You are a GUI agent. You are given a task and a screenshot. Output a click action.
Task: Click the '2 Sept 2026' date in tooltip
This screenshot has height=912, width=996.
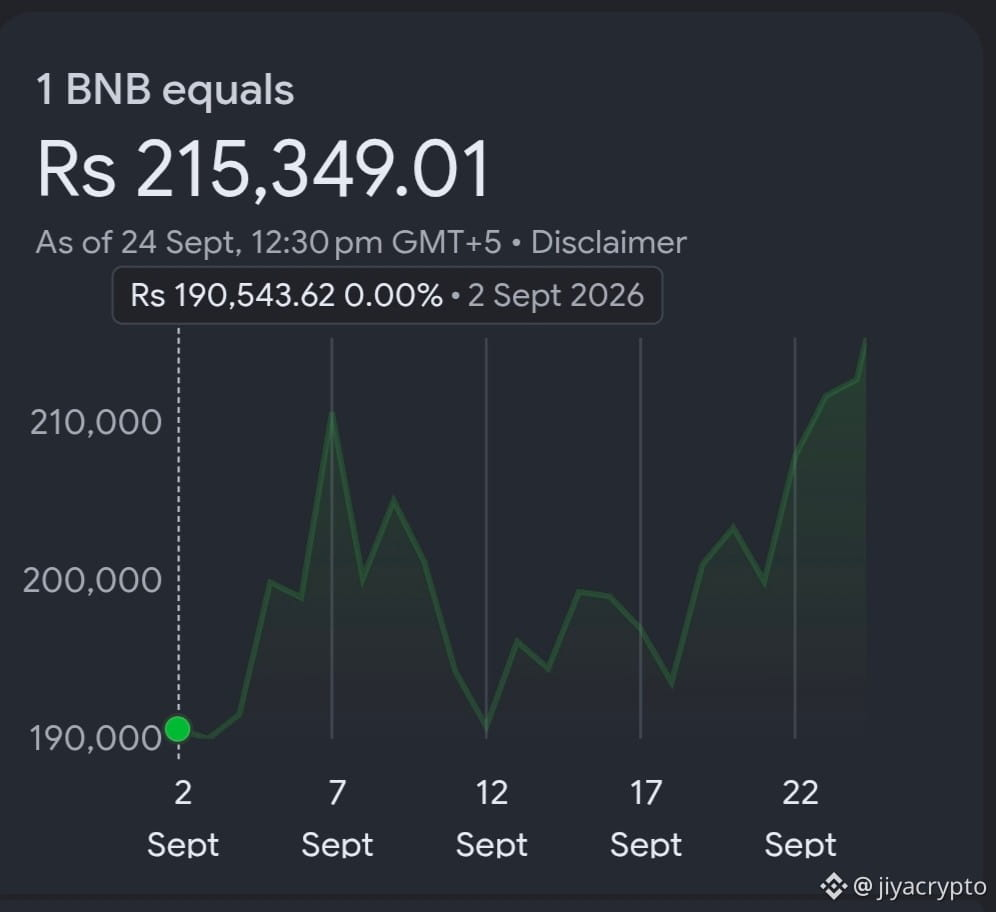coord(556,295)
